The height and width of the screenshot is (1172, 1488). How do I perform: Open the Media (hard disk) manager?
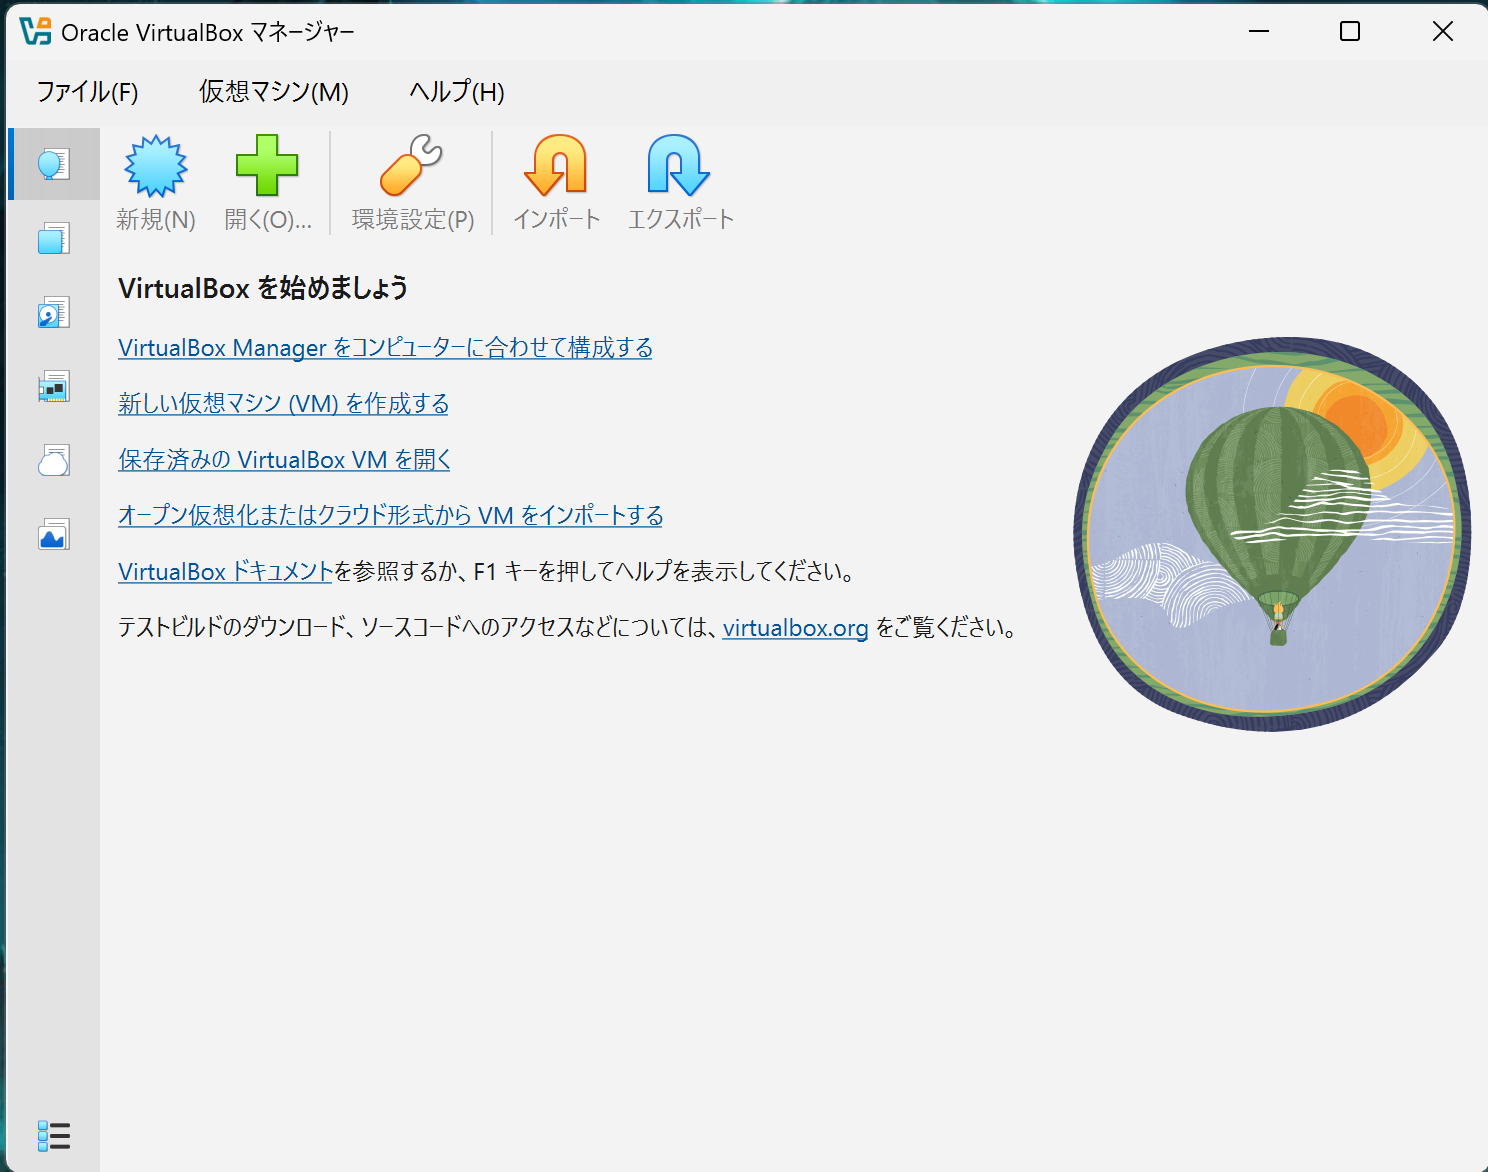pyautogui.click(x=55, y=311)
